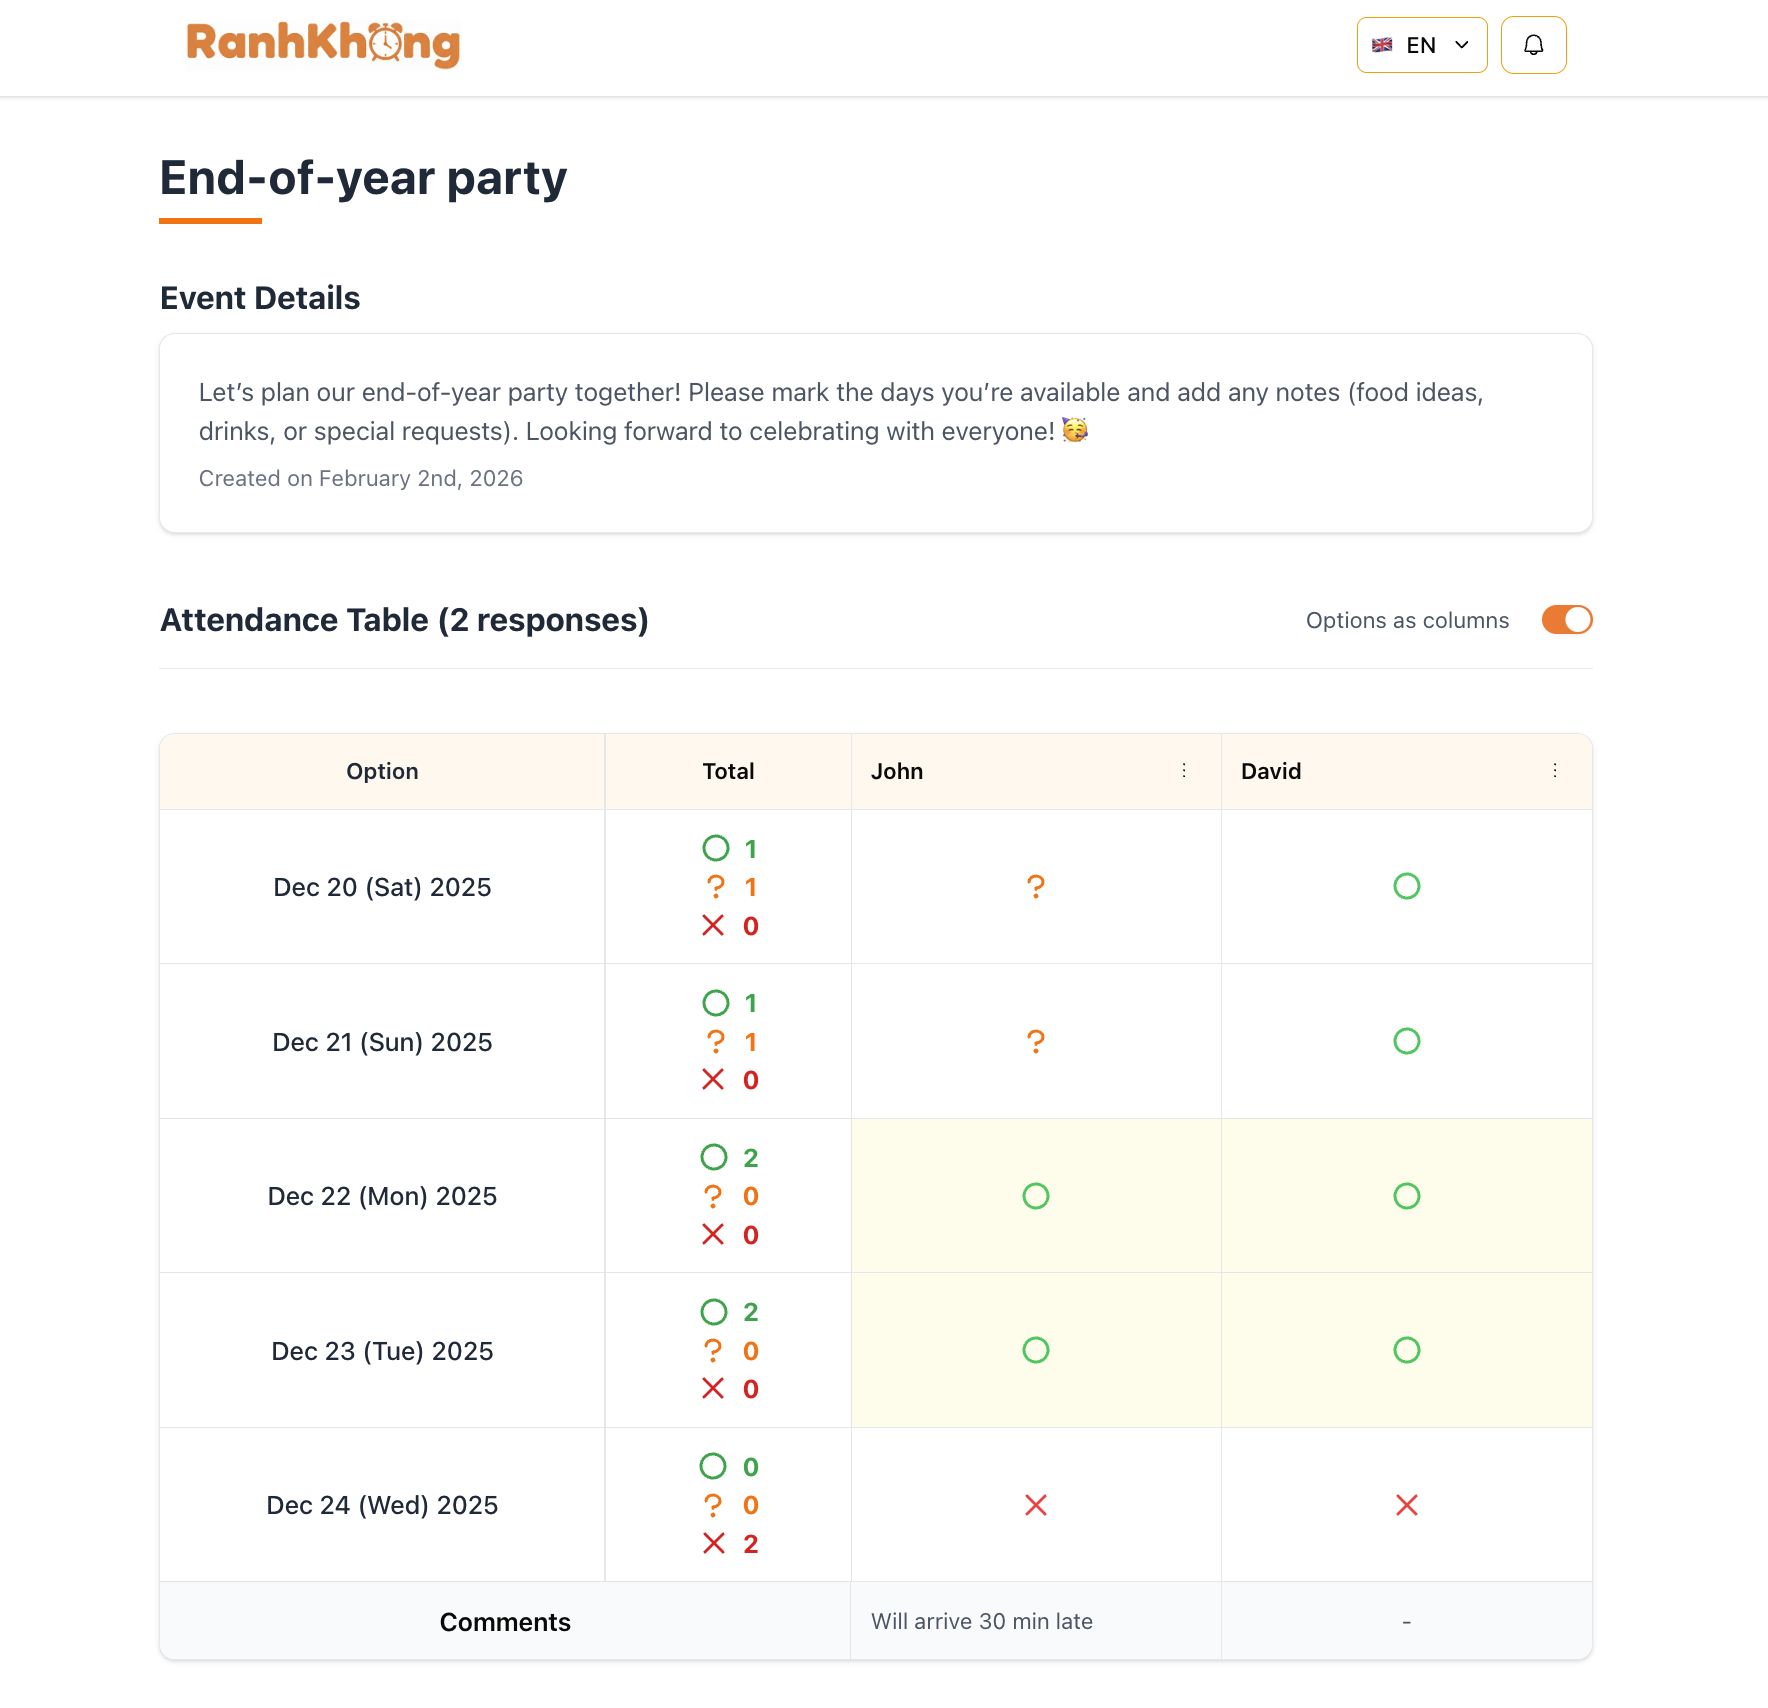
Task: Click David's availability circle for Dec 21
Action: pos(1407,1041)
